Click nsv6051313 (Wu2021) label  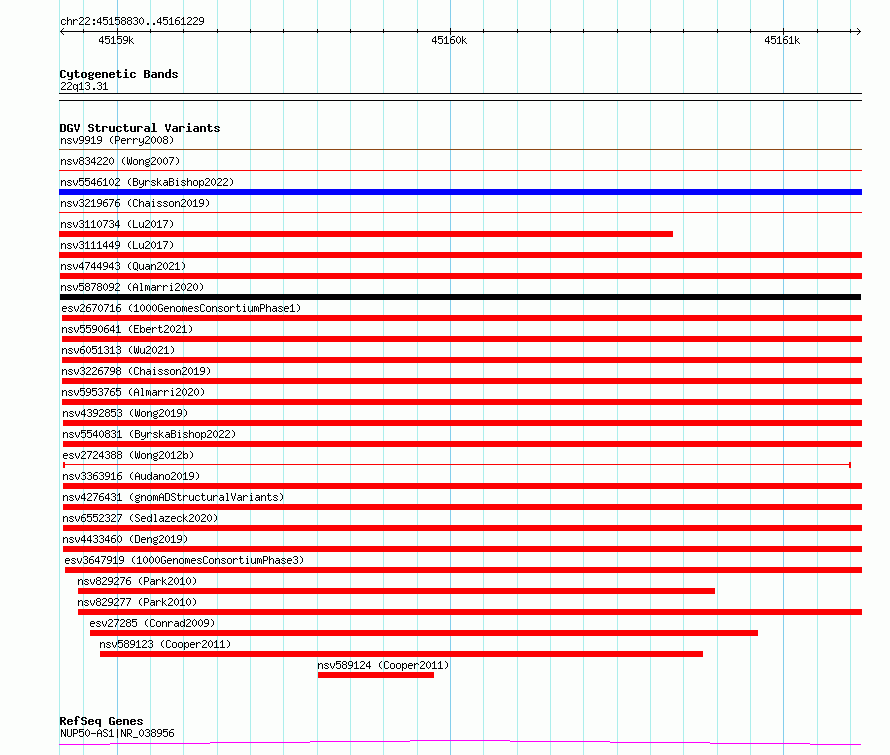tap(118, 350)
